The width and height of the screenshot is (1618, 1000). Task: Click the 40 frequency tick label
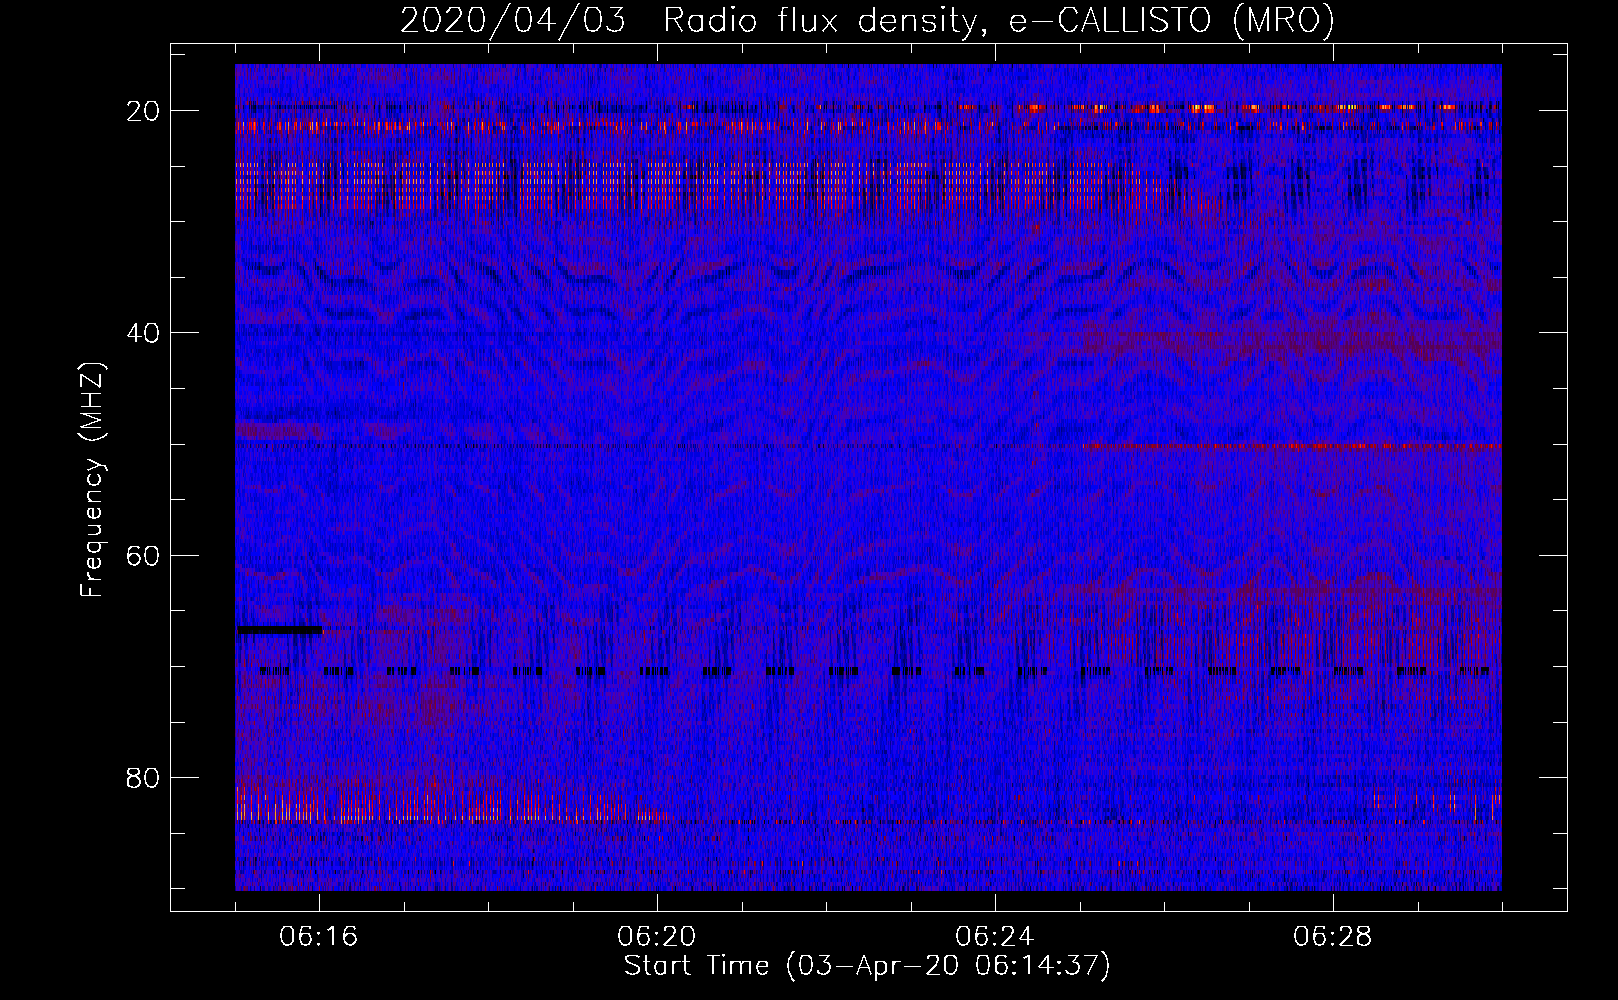pyautogui.click(x=143, y=333)
